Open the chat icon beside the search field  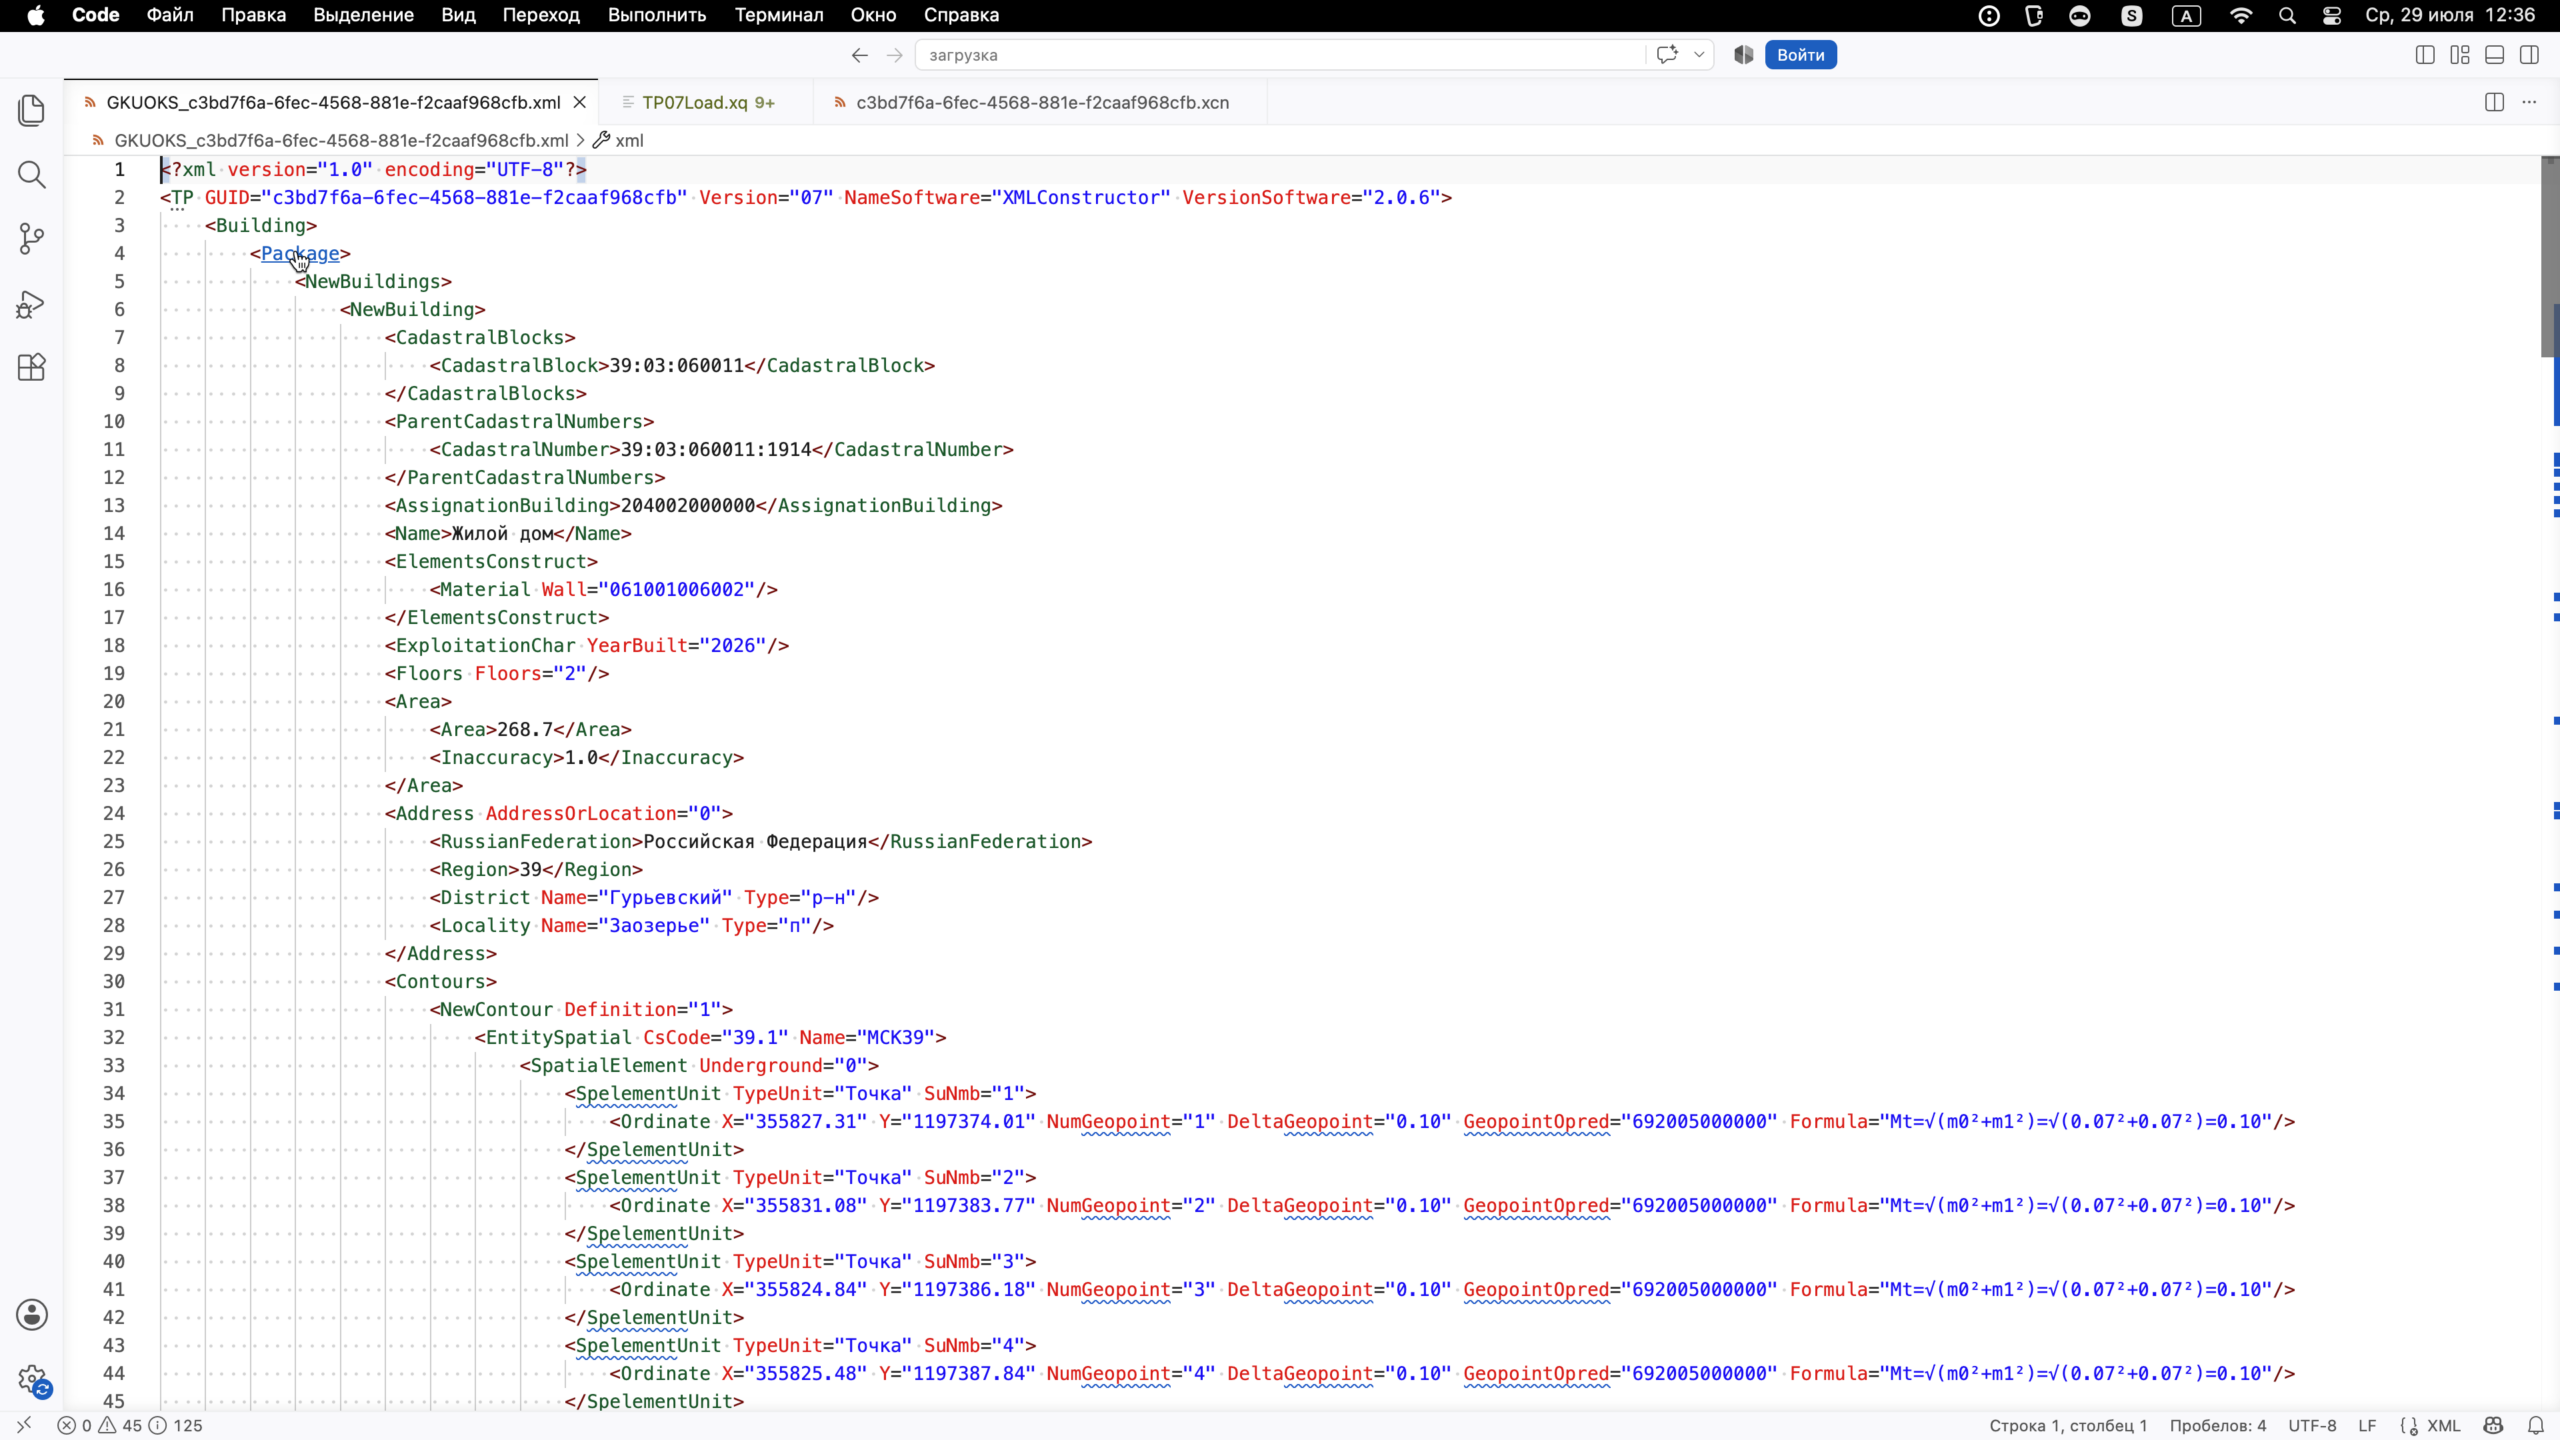[x=1667, y=55]
